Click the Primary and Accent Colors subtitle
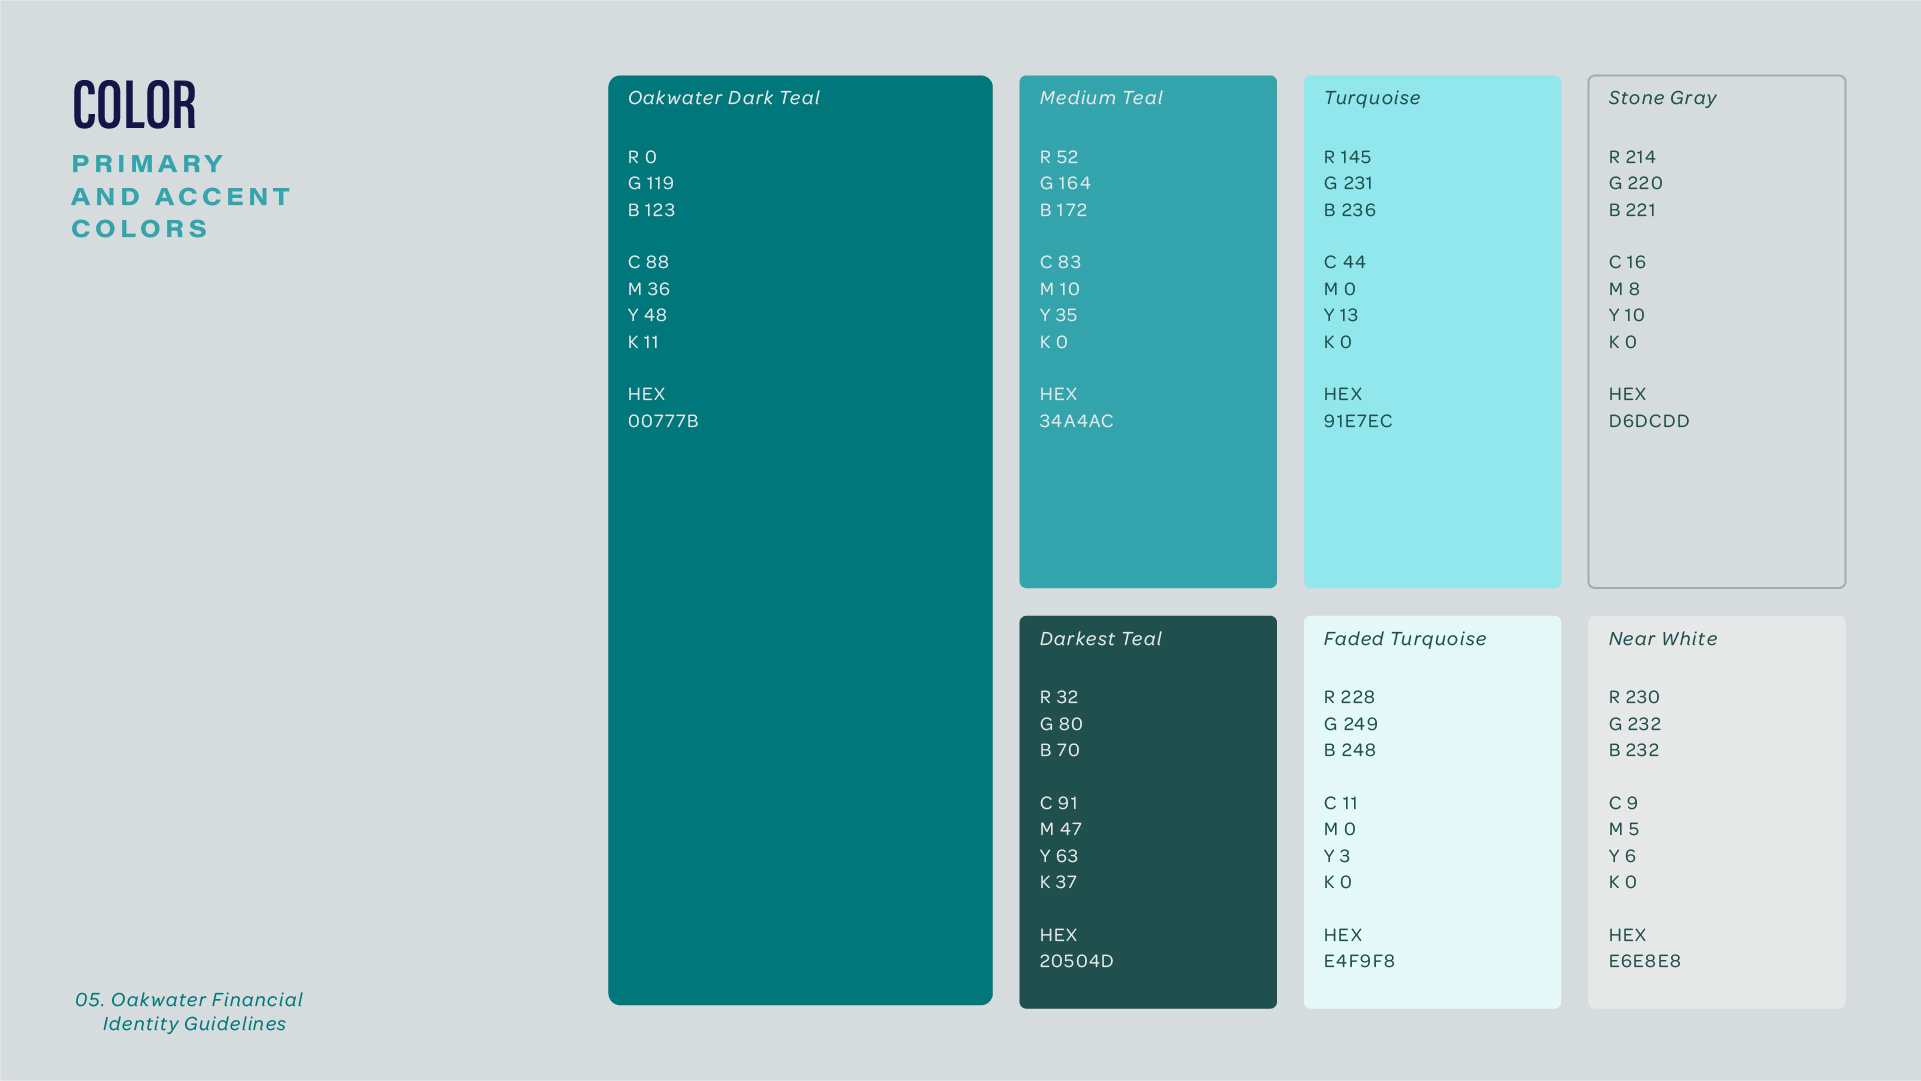 click(x=180, y=196)
